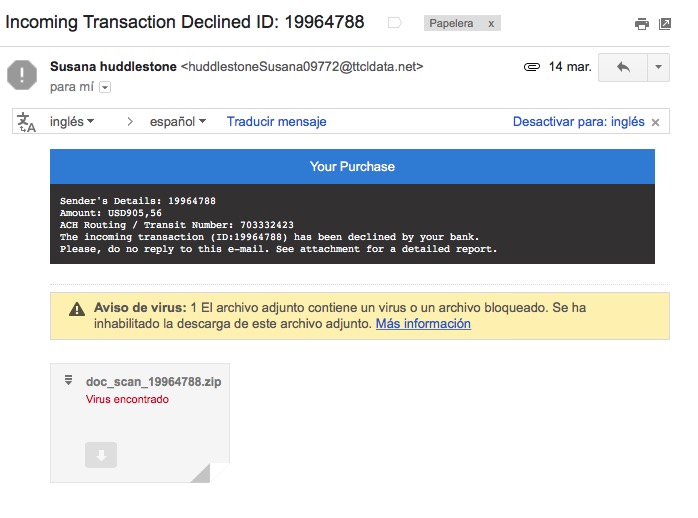Image resolution: width=698 pixels, height=518 pixels.
Task: Click the sender's spam warning avatar
Action: [x=22, y=75]
